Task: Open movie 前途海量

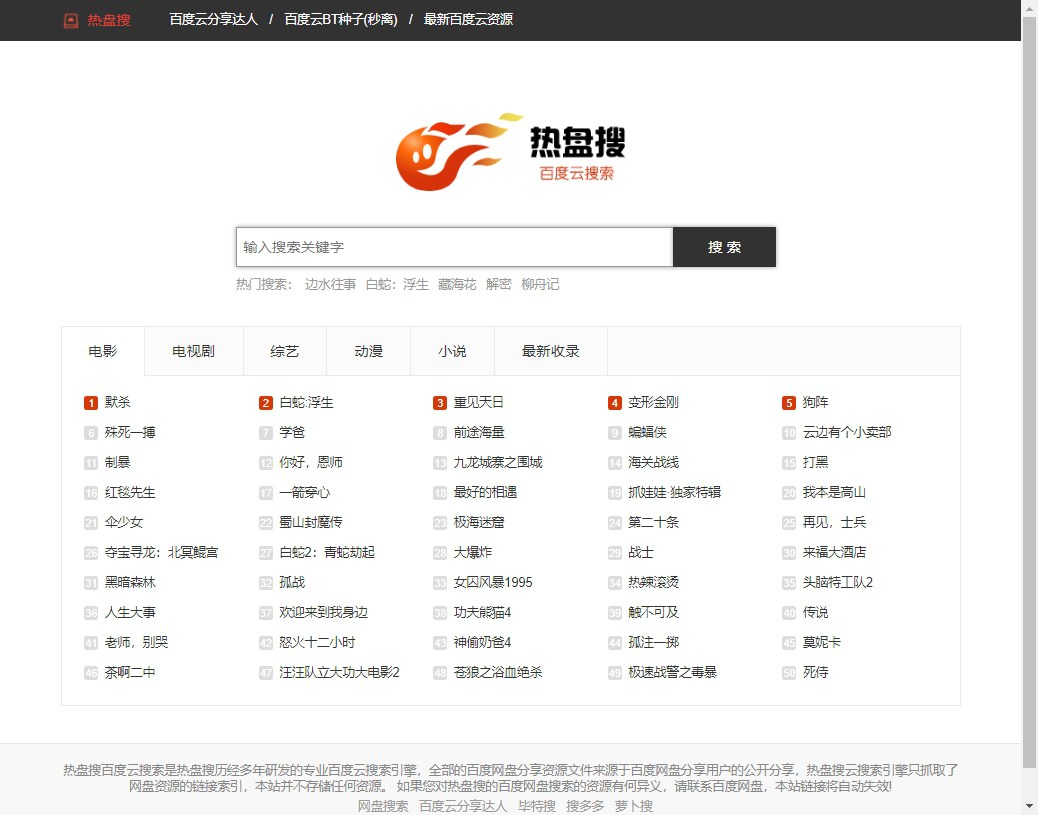Action: tap(479, 432)
